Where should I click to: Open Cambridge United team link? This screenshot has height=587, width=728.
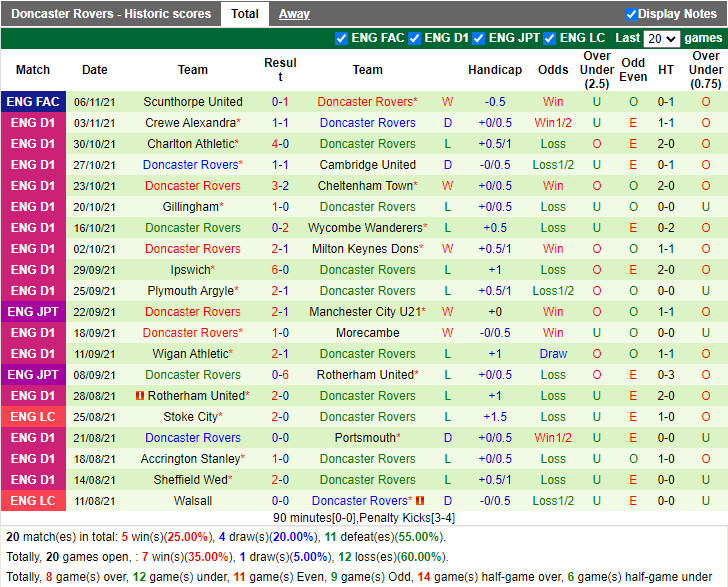(x=367, y=164)
